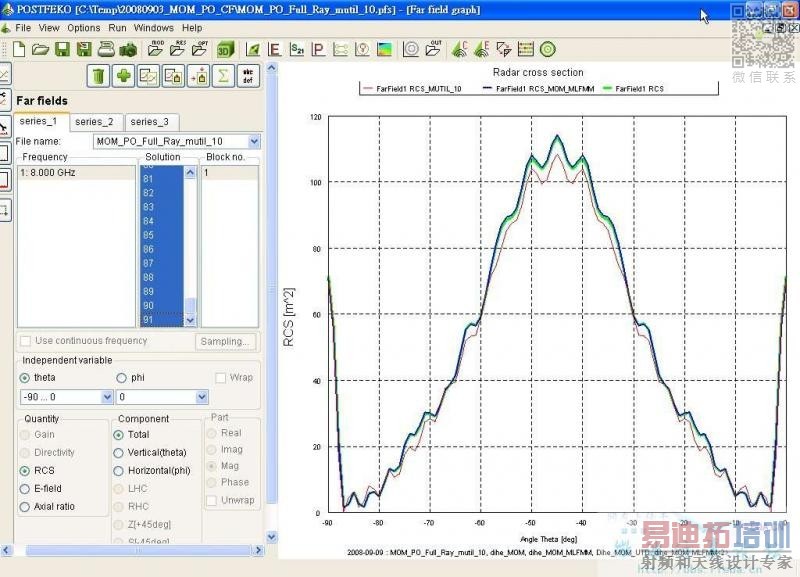Open the View menu
Viewport: 800px width, 577px height.
(x=49, y=28)
